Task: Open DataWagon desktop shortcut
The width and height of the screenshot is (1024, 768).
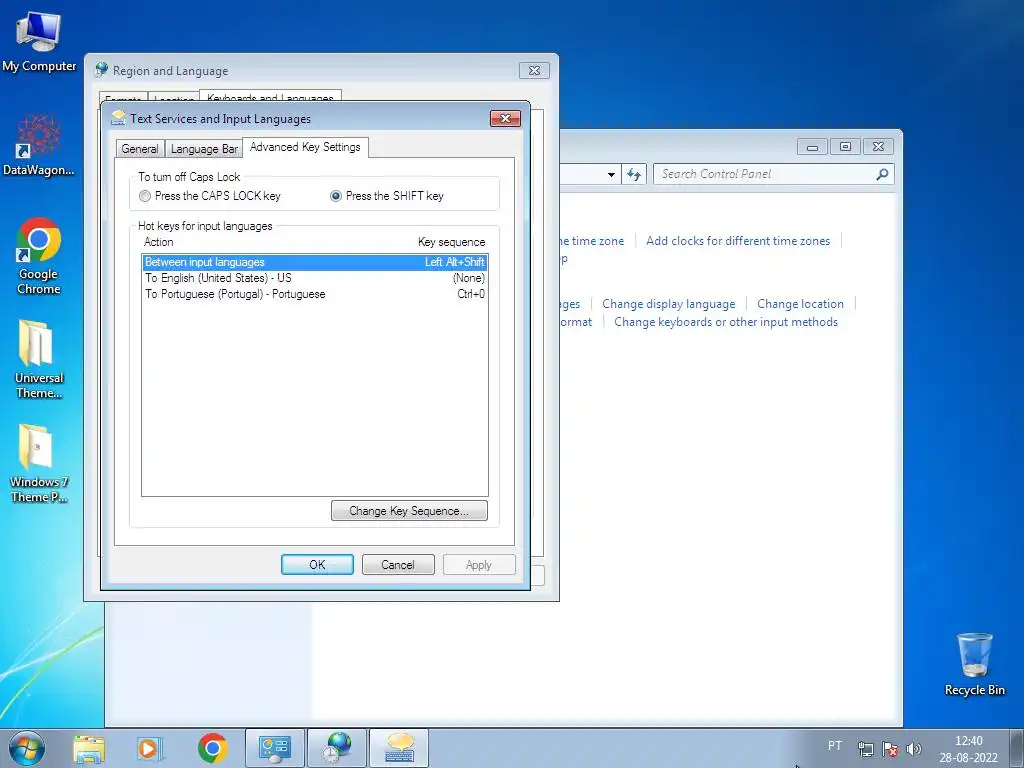Action: click(39, 145)
